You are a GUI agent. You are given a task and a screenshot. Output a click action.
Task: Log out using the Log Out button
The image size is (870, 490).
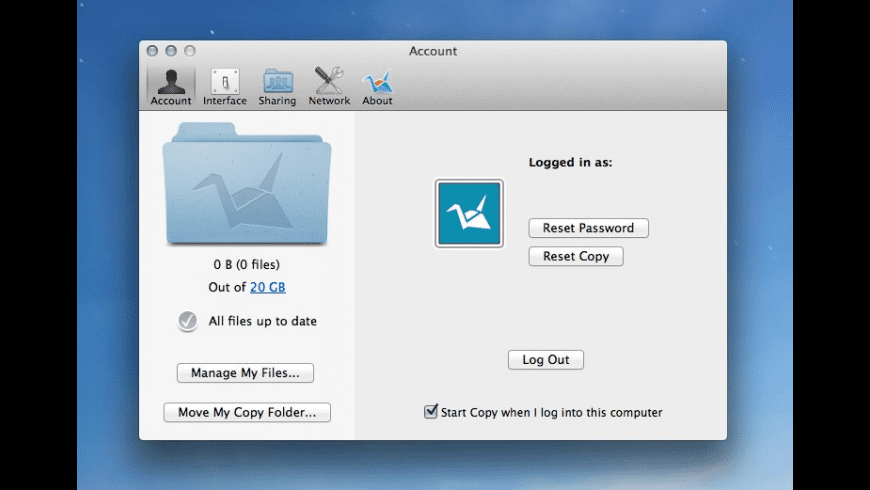(x=545, y=360)
